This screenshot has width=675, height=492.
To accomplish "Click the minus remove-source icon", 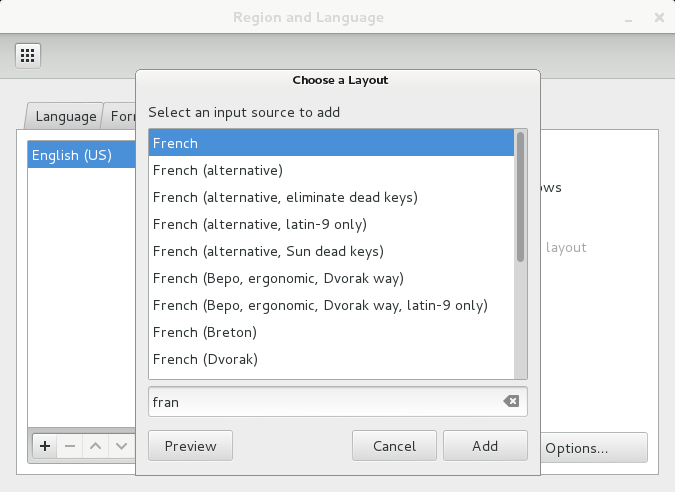I will pyautogui.click(x=70, y=446).
